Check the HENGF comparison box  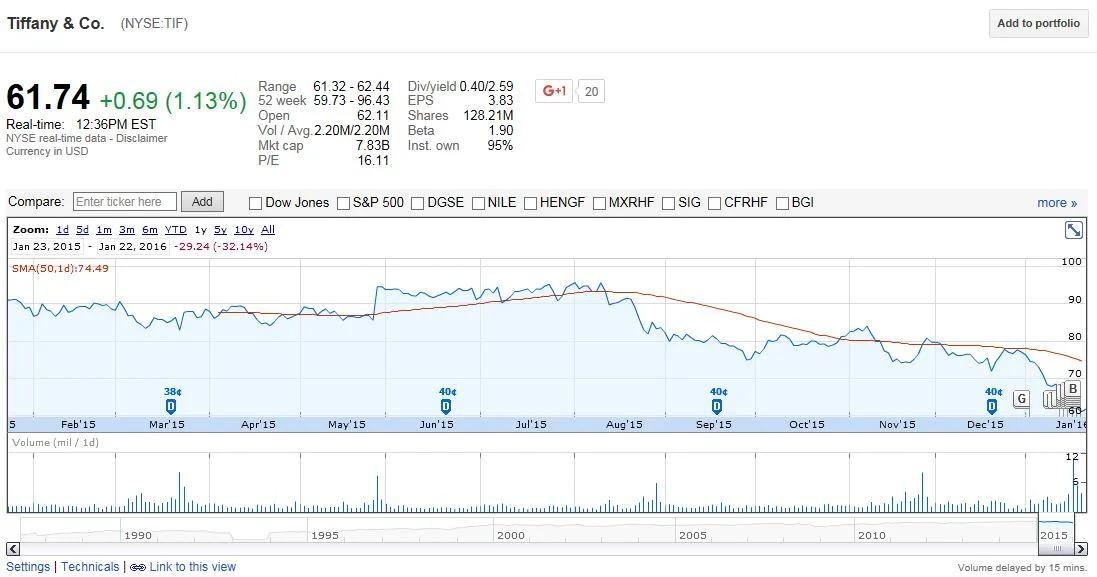530,203
